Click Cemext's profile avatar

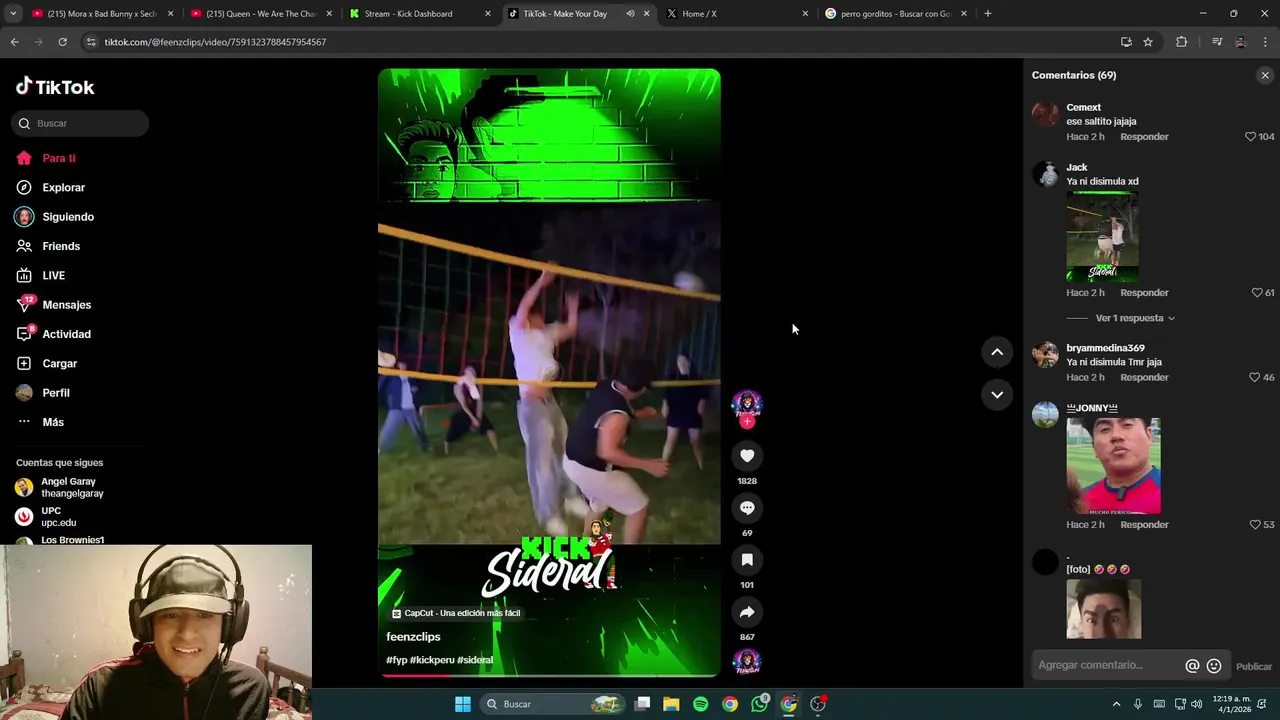(1045, 114)
